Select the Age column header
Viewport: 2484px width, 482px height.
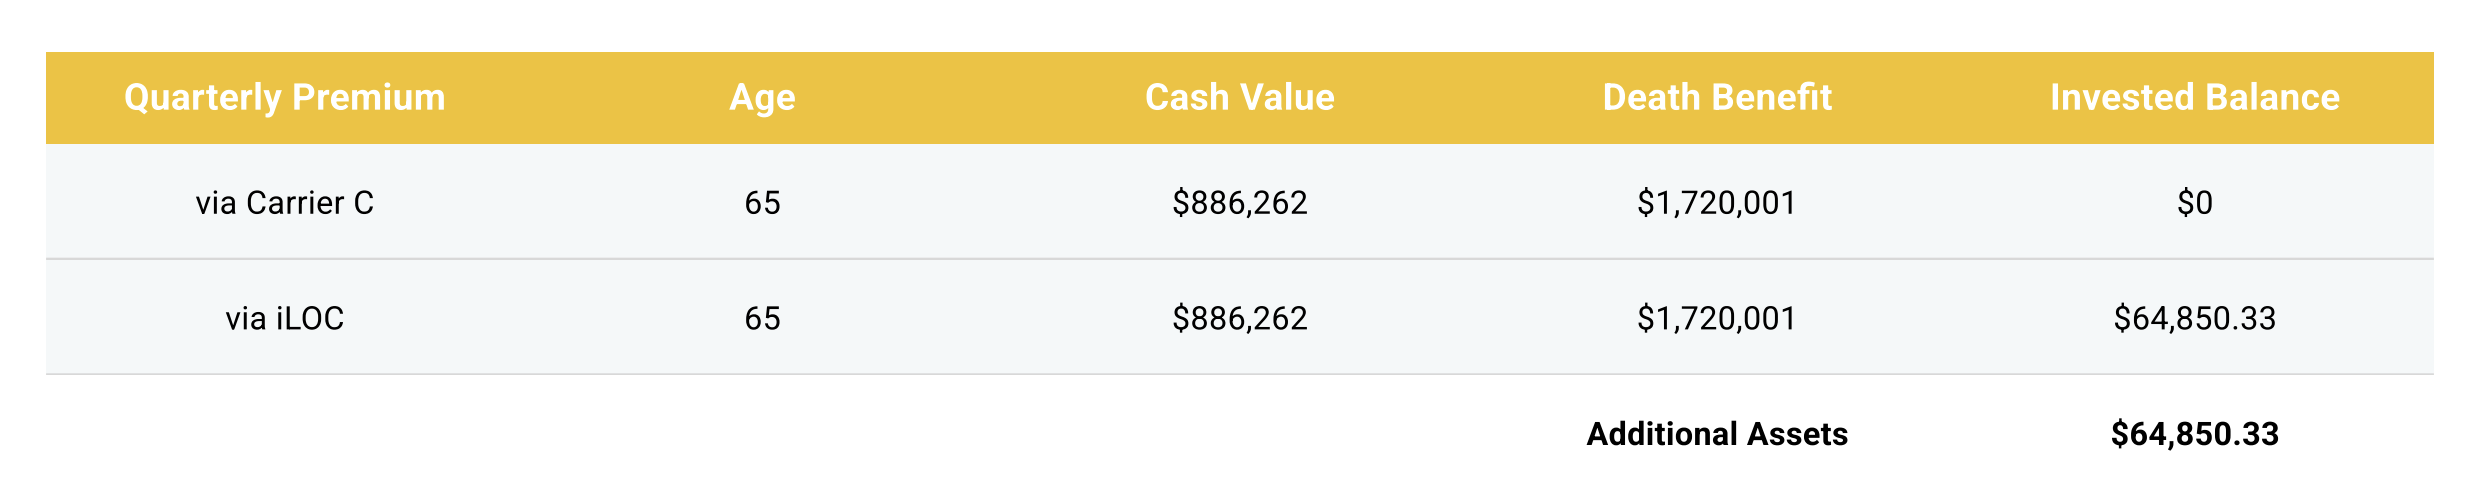(x=762, y=97)
